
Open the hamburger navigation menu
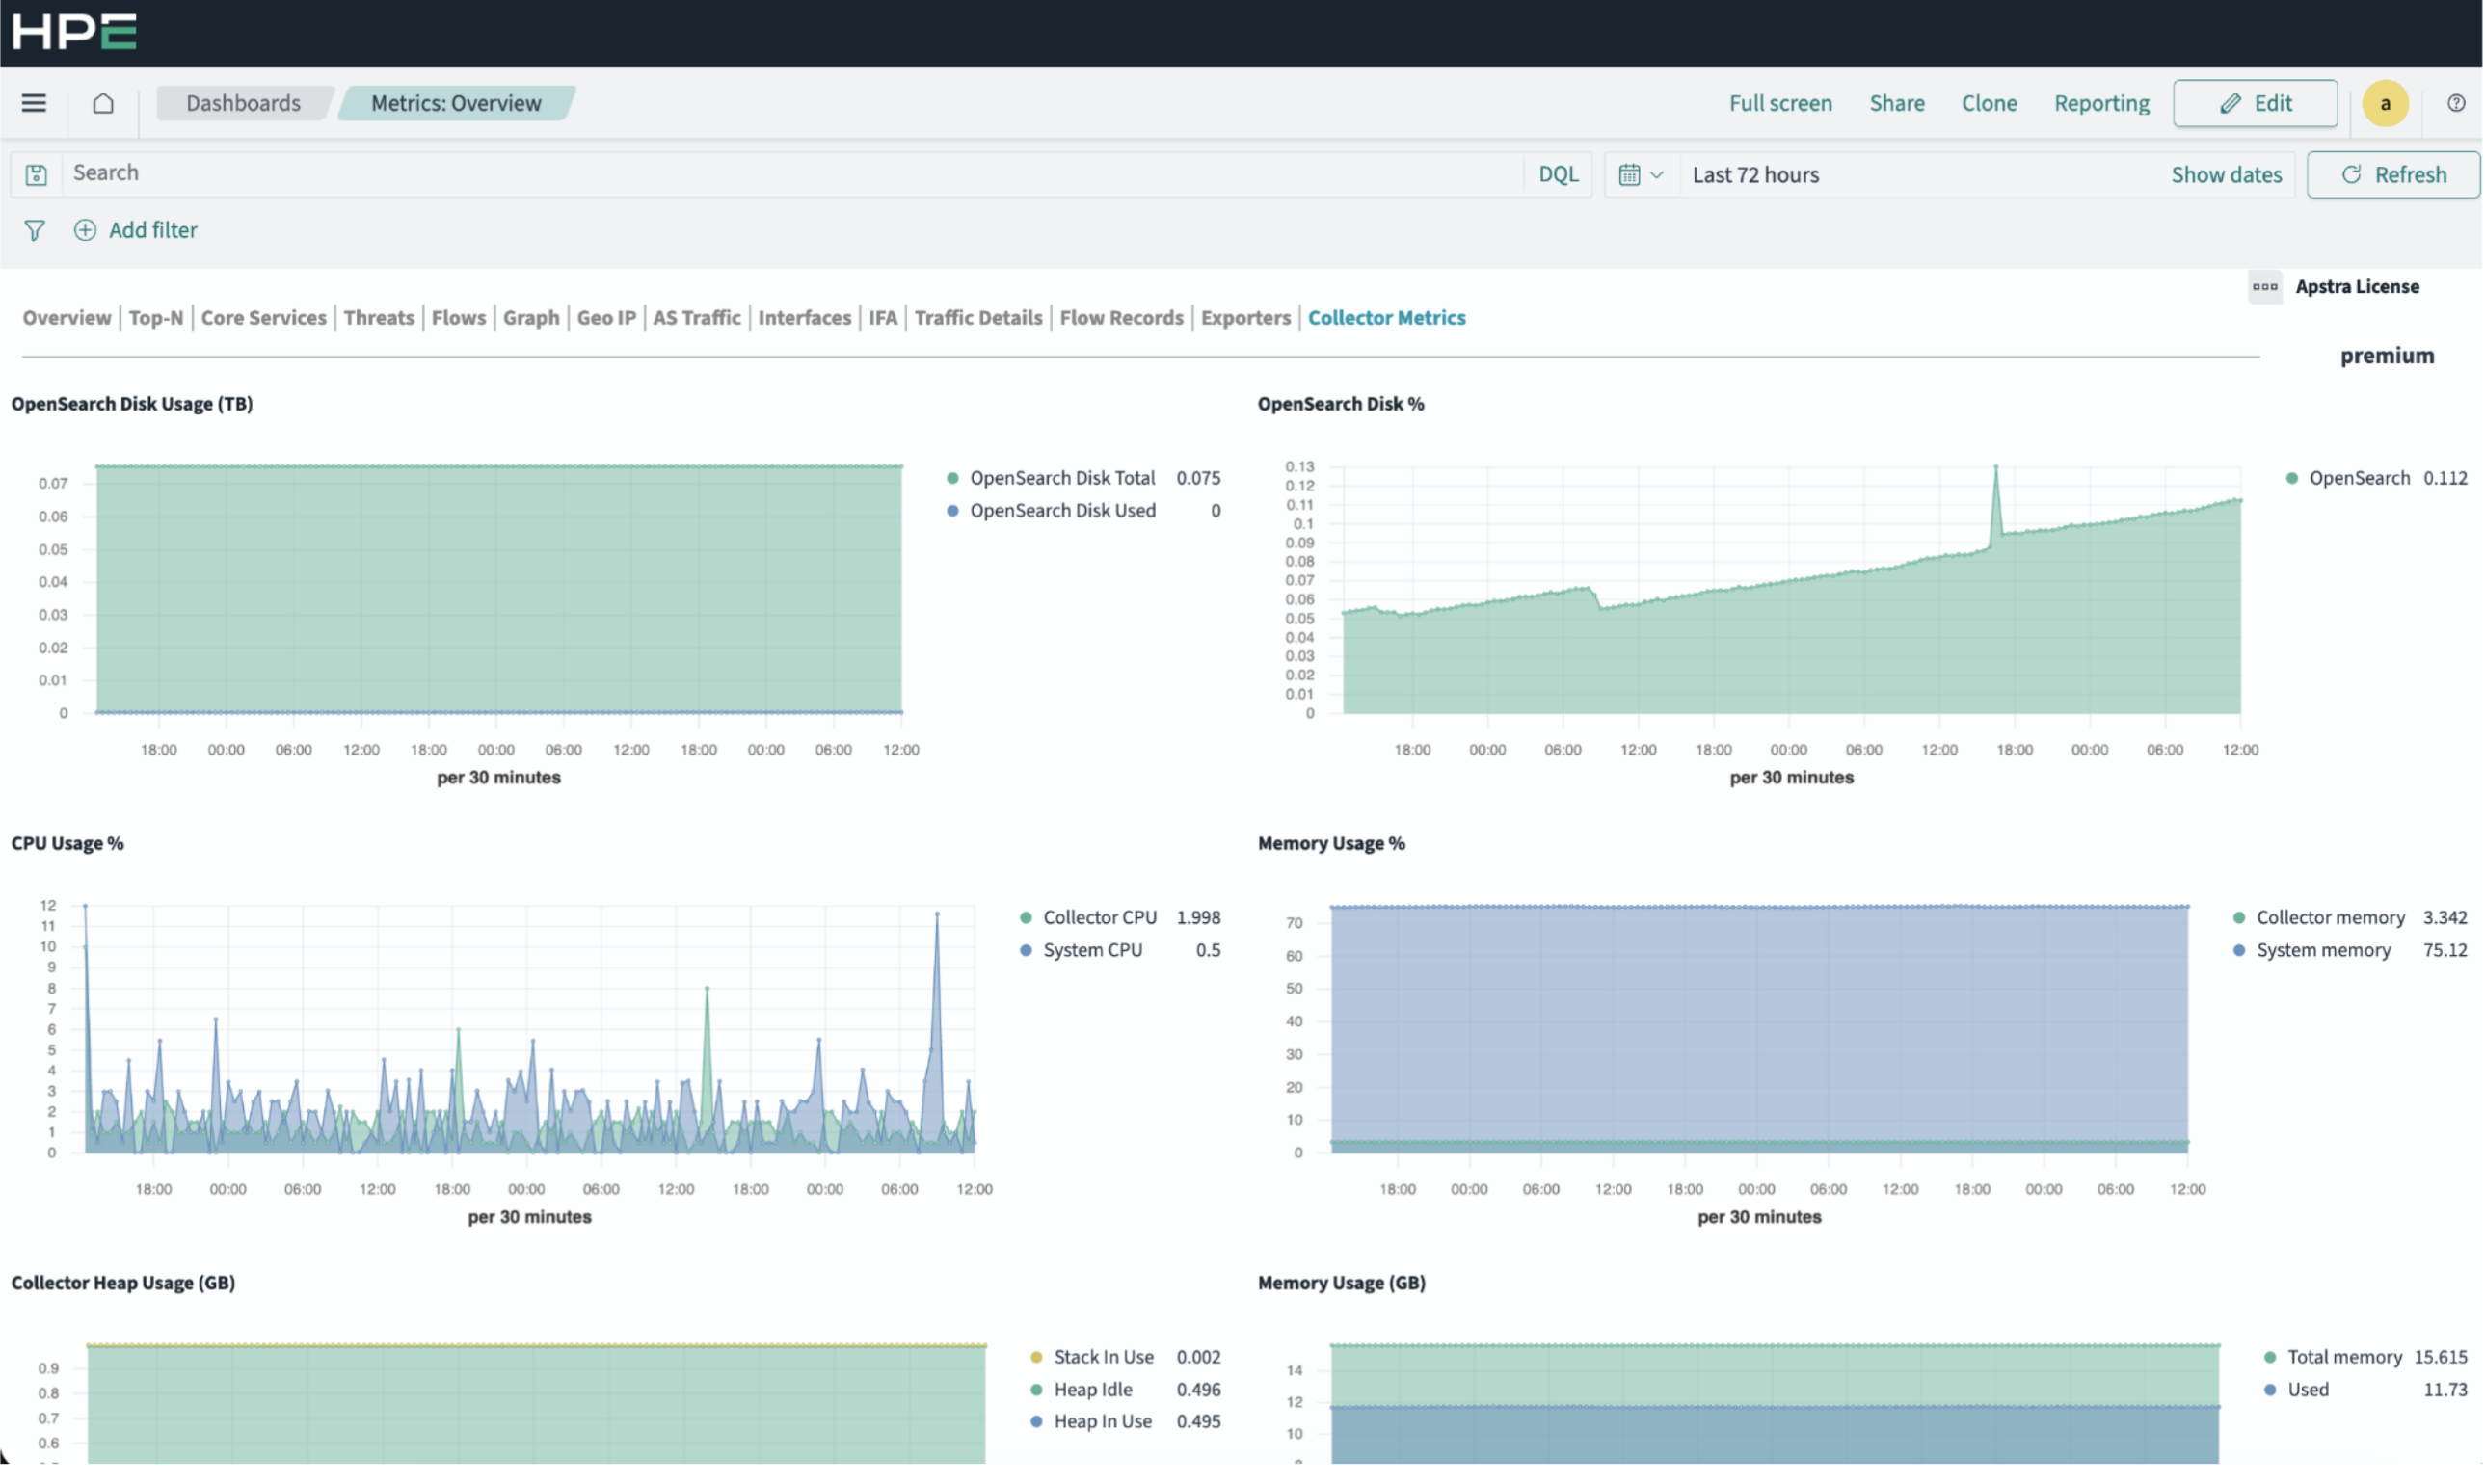(34, 103)
